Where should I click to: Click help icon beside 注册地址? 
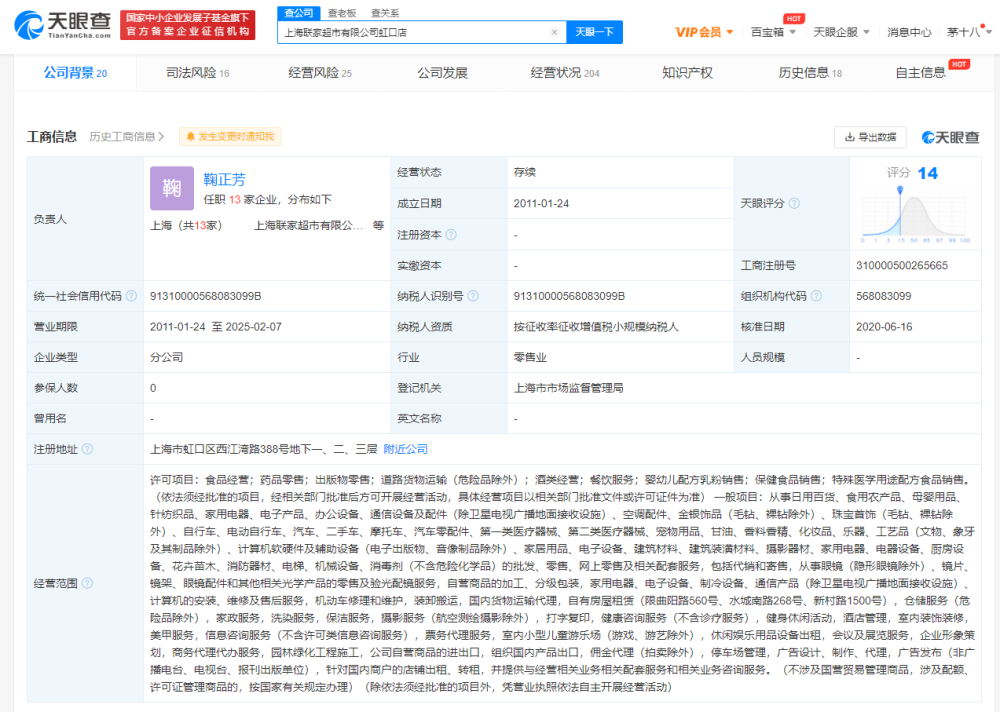tap(87, 449)
